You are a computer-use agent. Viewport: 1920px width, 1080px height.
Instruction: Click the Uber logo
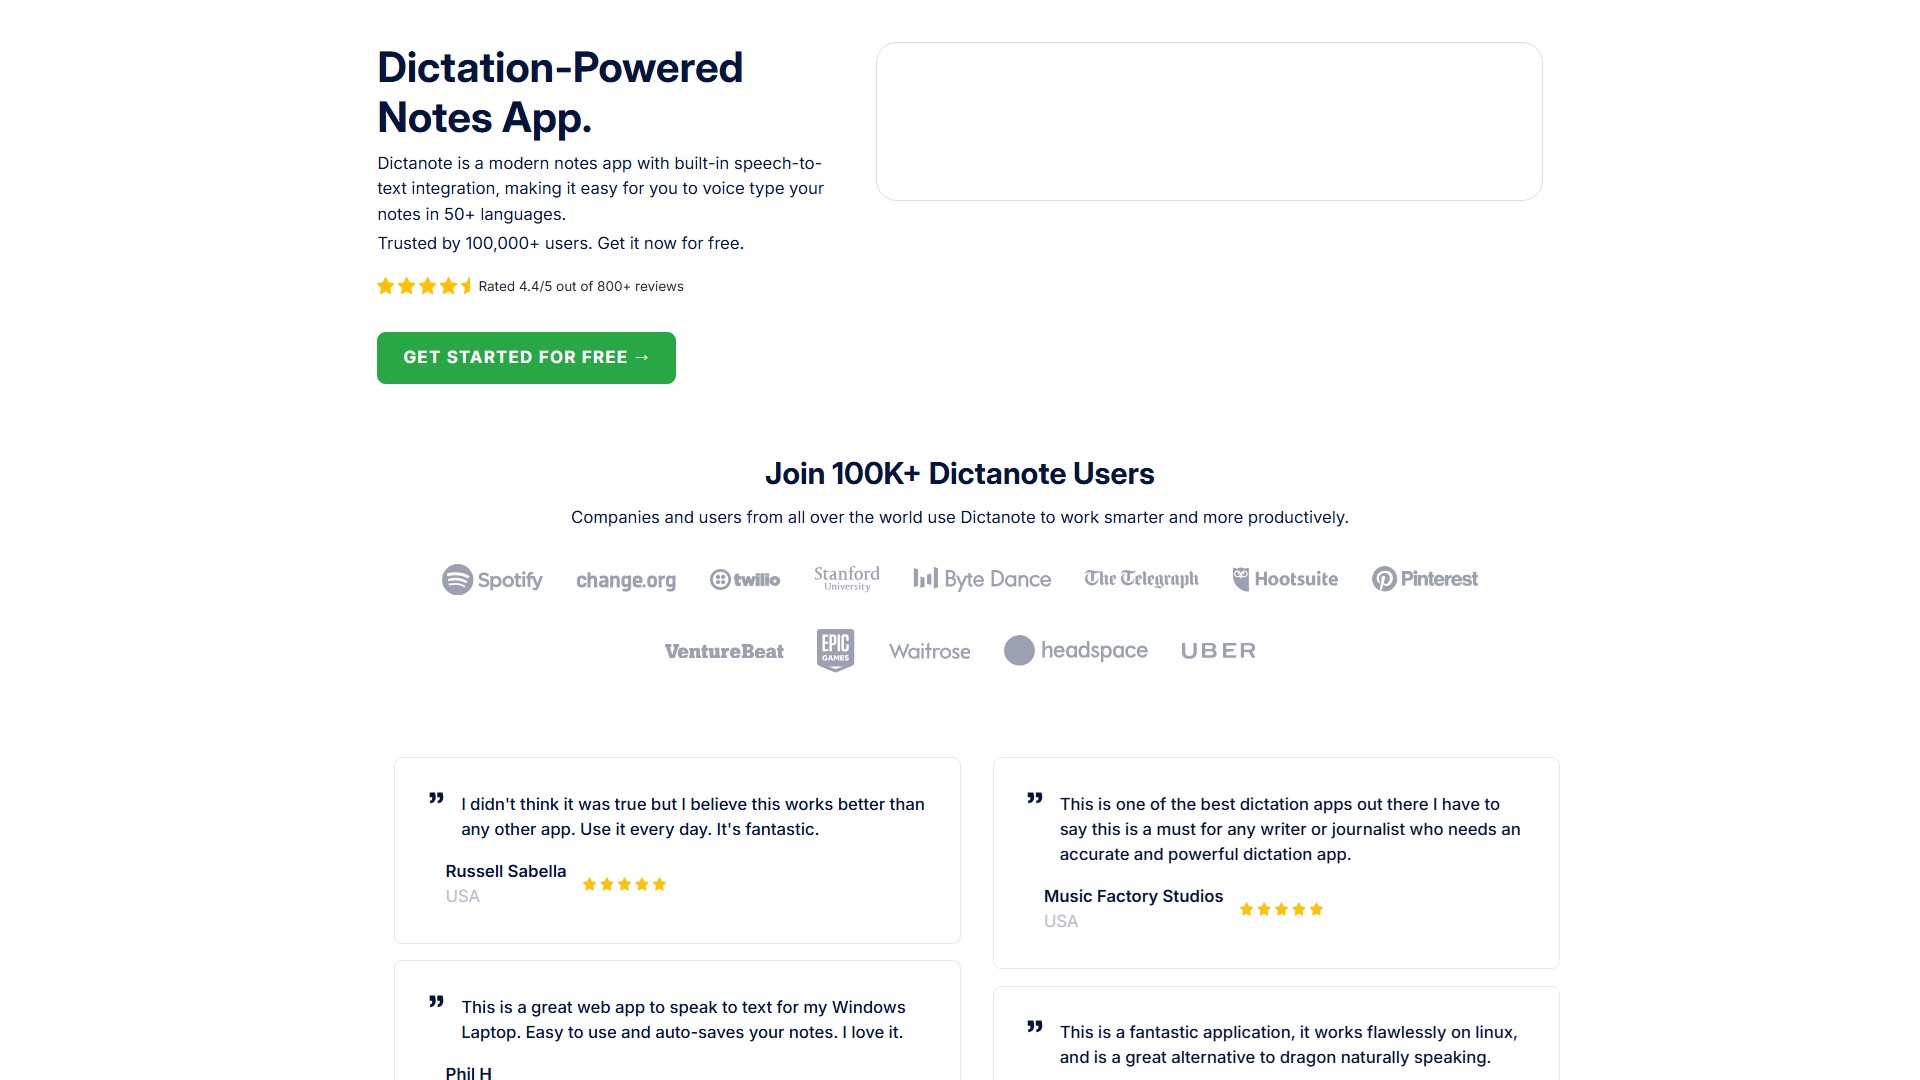pos(1218,651)
